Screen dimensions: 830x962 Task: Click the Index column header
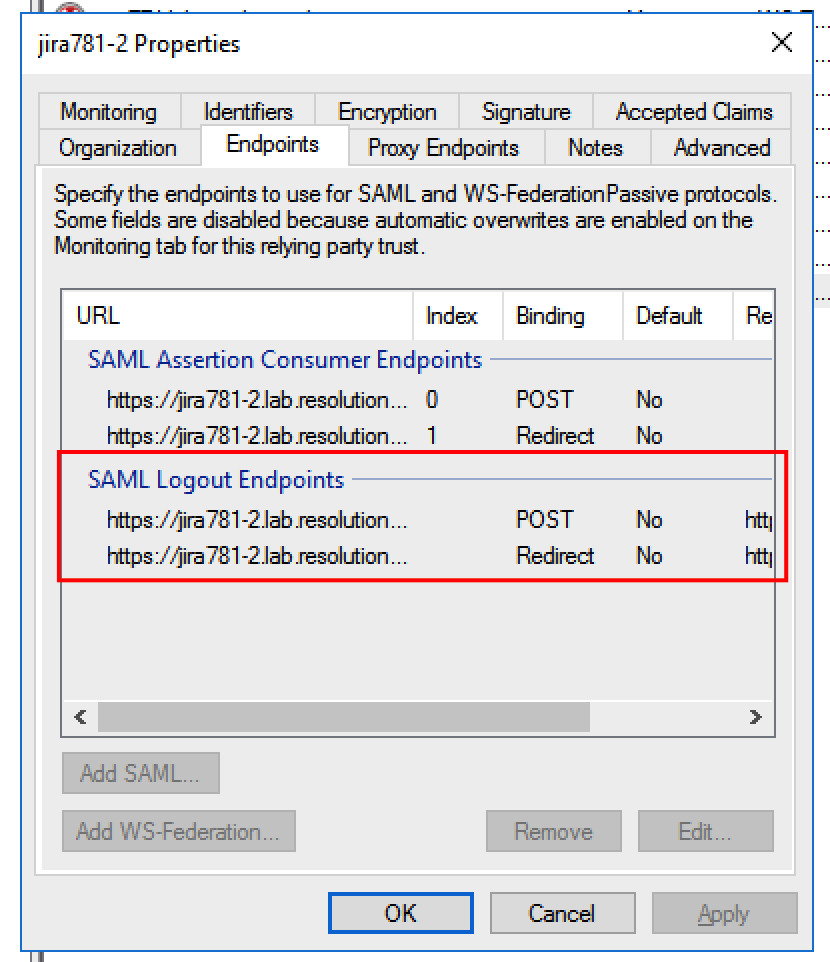tap(458, 315)
